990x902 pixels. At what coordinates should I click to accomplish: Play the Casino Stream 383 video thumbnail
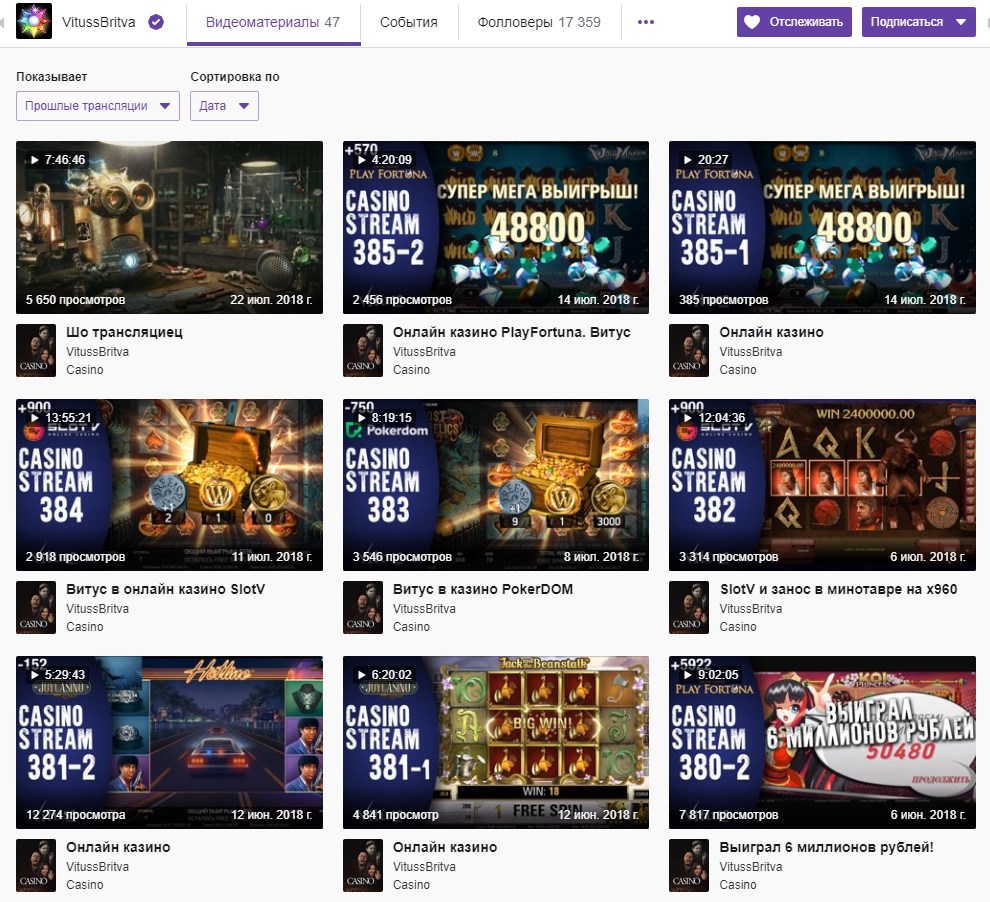[496, 485]
